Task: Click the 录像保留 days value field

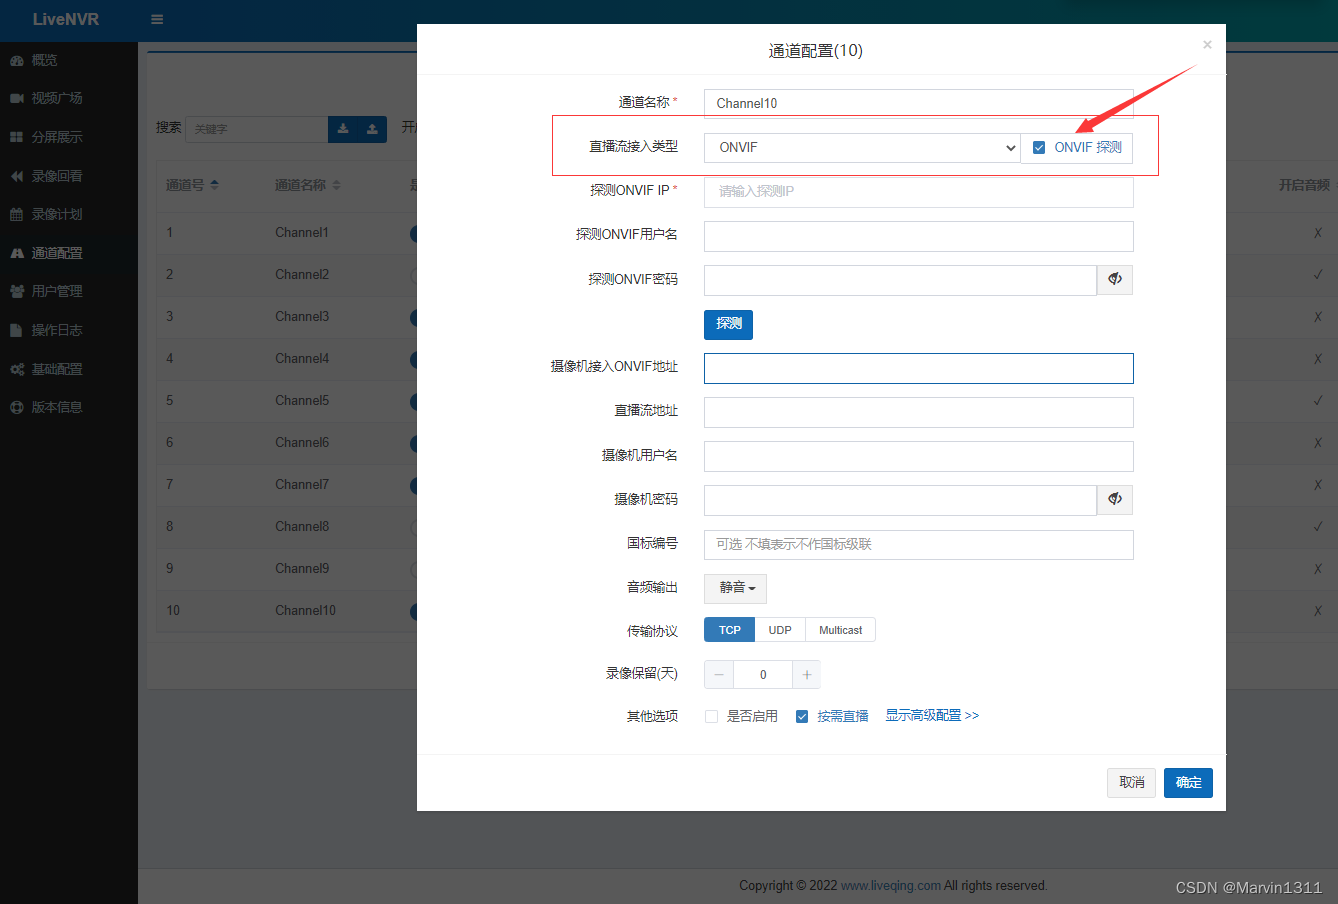Action: coord(763,675)
